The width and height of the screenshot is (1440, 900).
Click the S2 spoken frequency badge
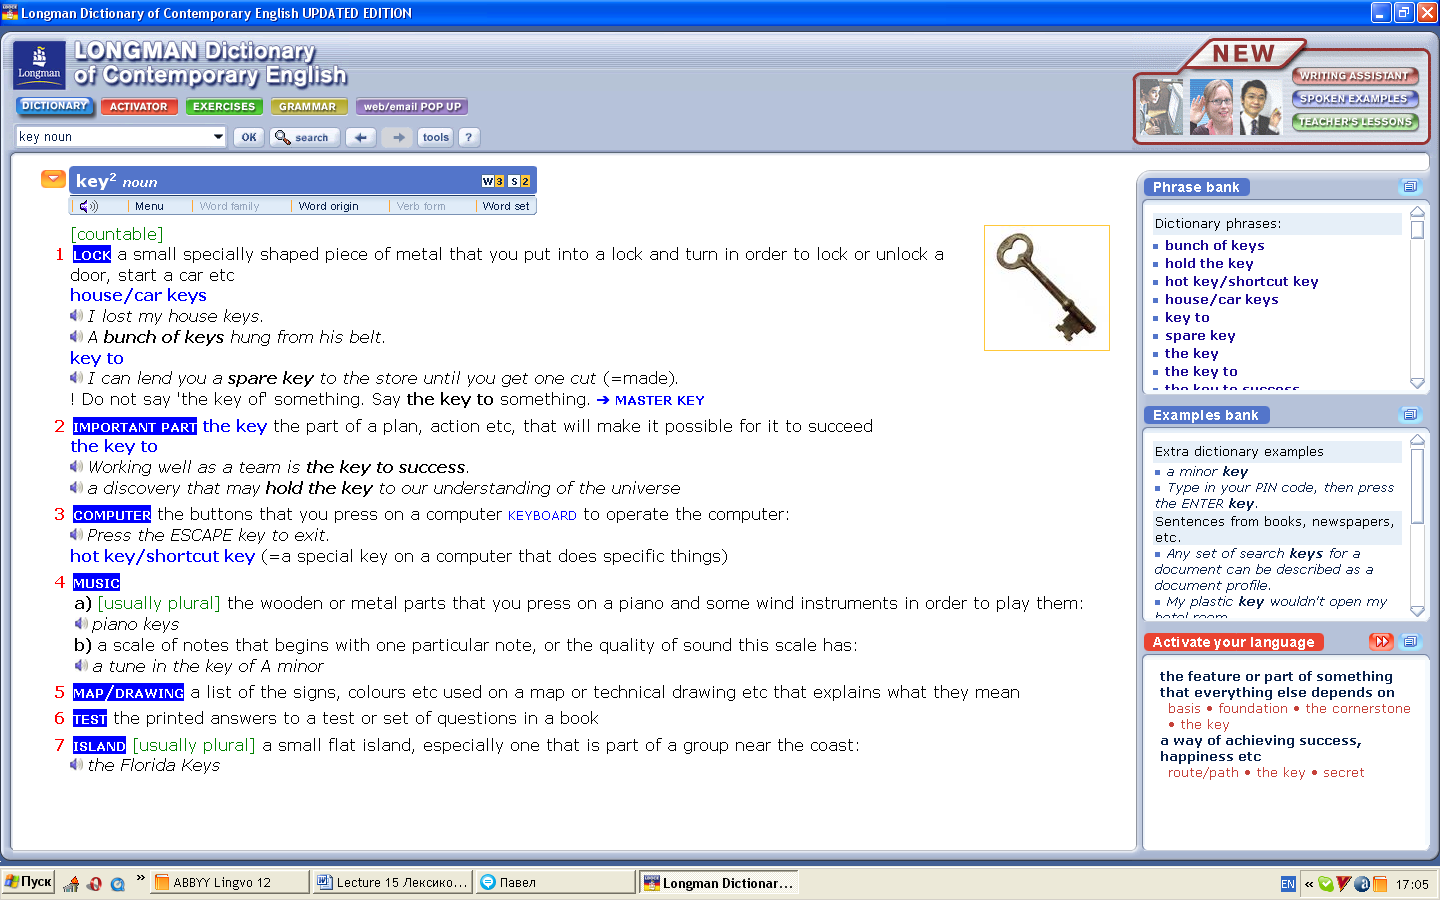pos(519,181)
